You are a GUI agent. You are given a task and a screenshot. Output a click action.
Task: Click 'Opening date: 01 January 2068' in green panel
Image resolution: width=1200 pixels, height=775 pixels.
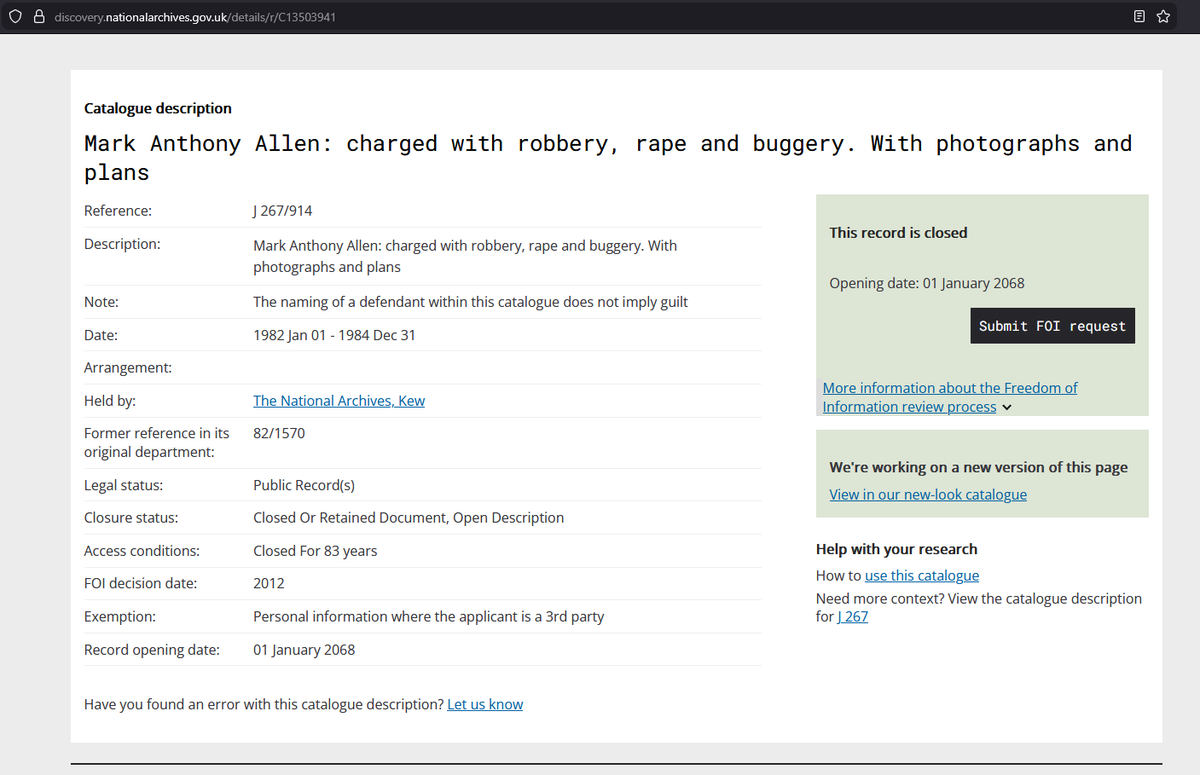(927, 283)
